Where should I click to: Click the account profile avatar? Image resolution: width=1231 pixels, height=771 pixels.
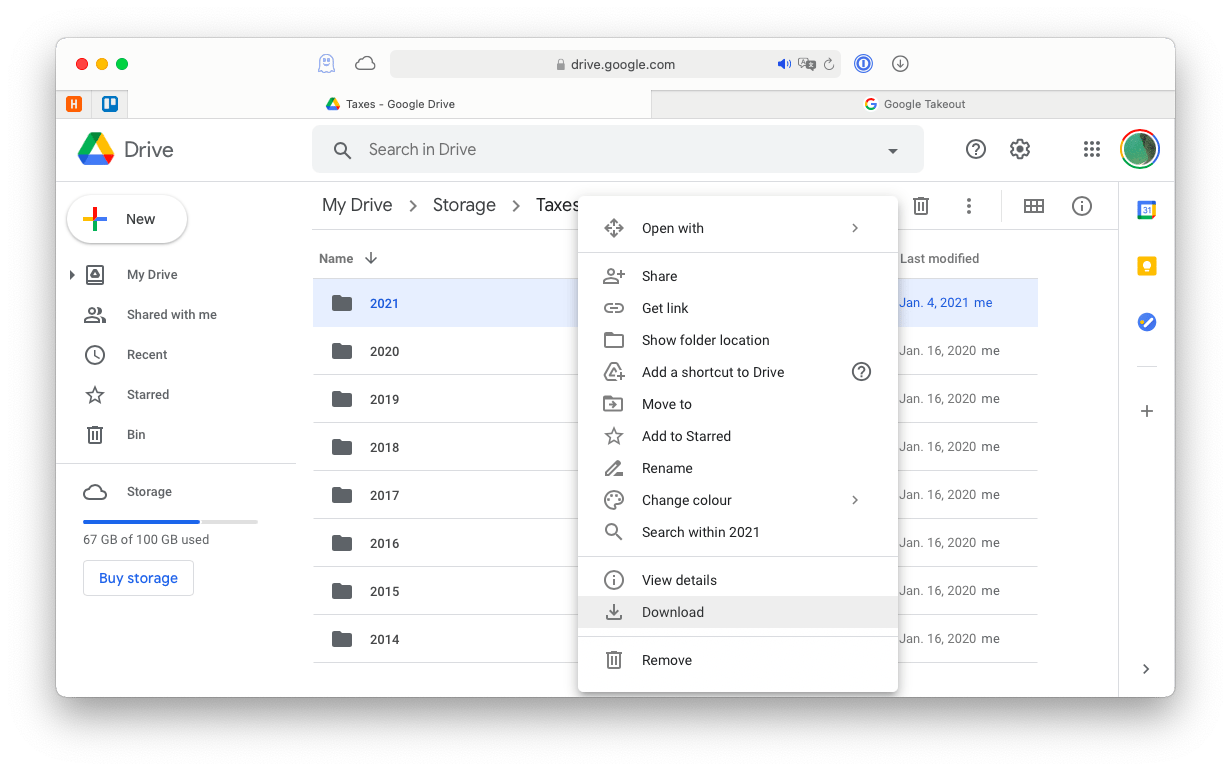[x=1140, y=149]
